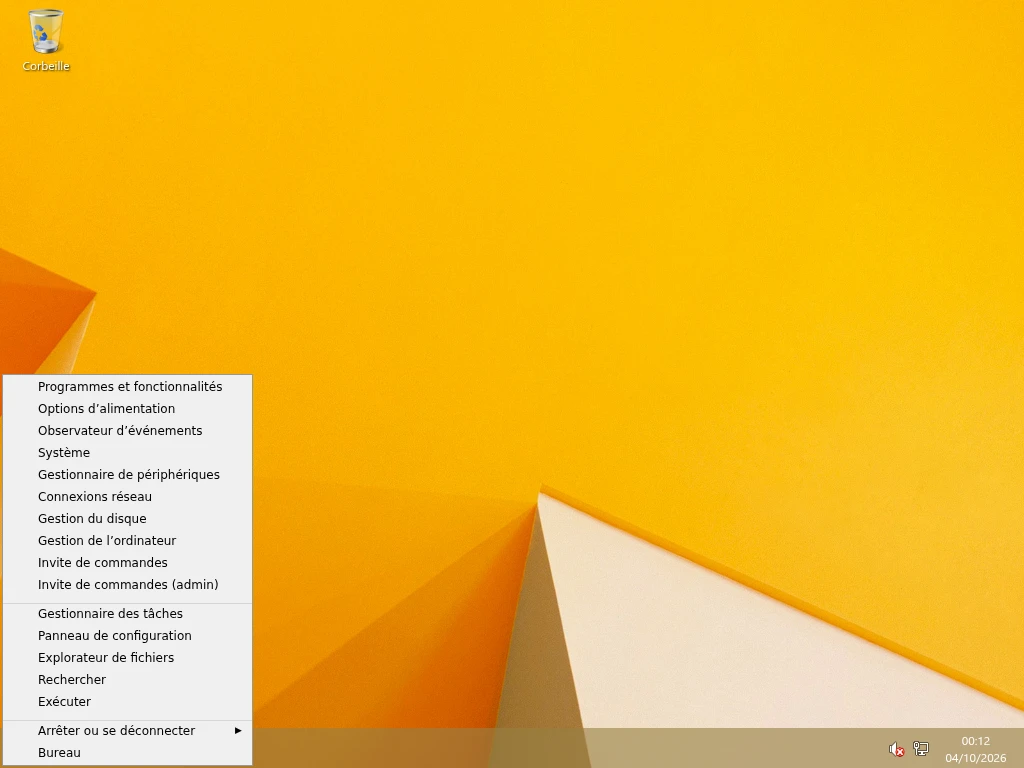Open the Corbeille recycle bin icon
The width and height of the screenshot is (1024, 768).
(46, 40)
